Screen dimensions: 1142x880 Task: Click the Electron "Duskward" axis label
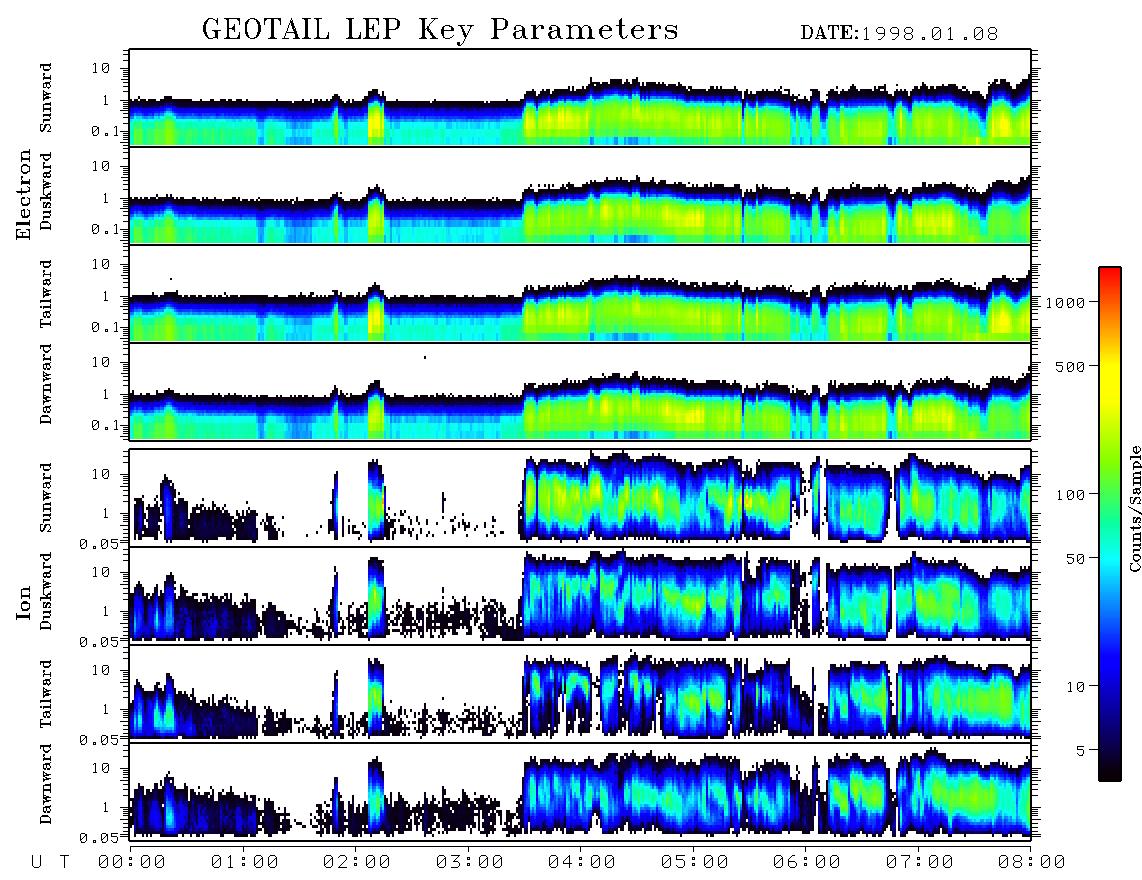pos(46,191)
